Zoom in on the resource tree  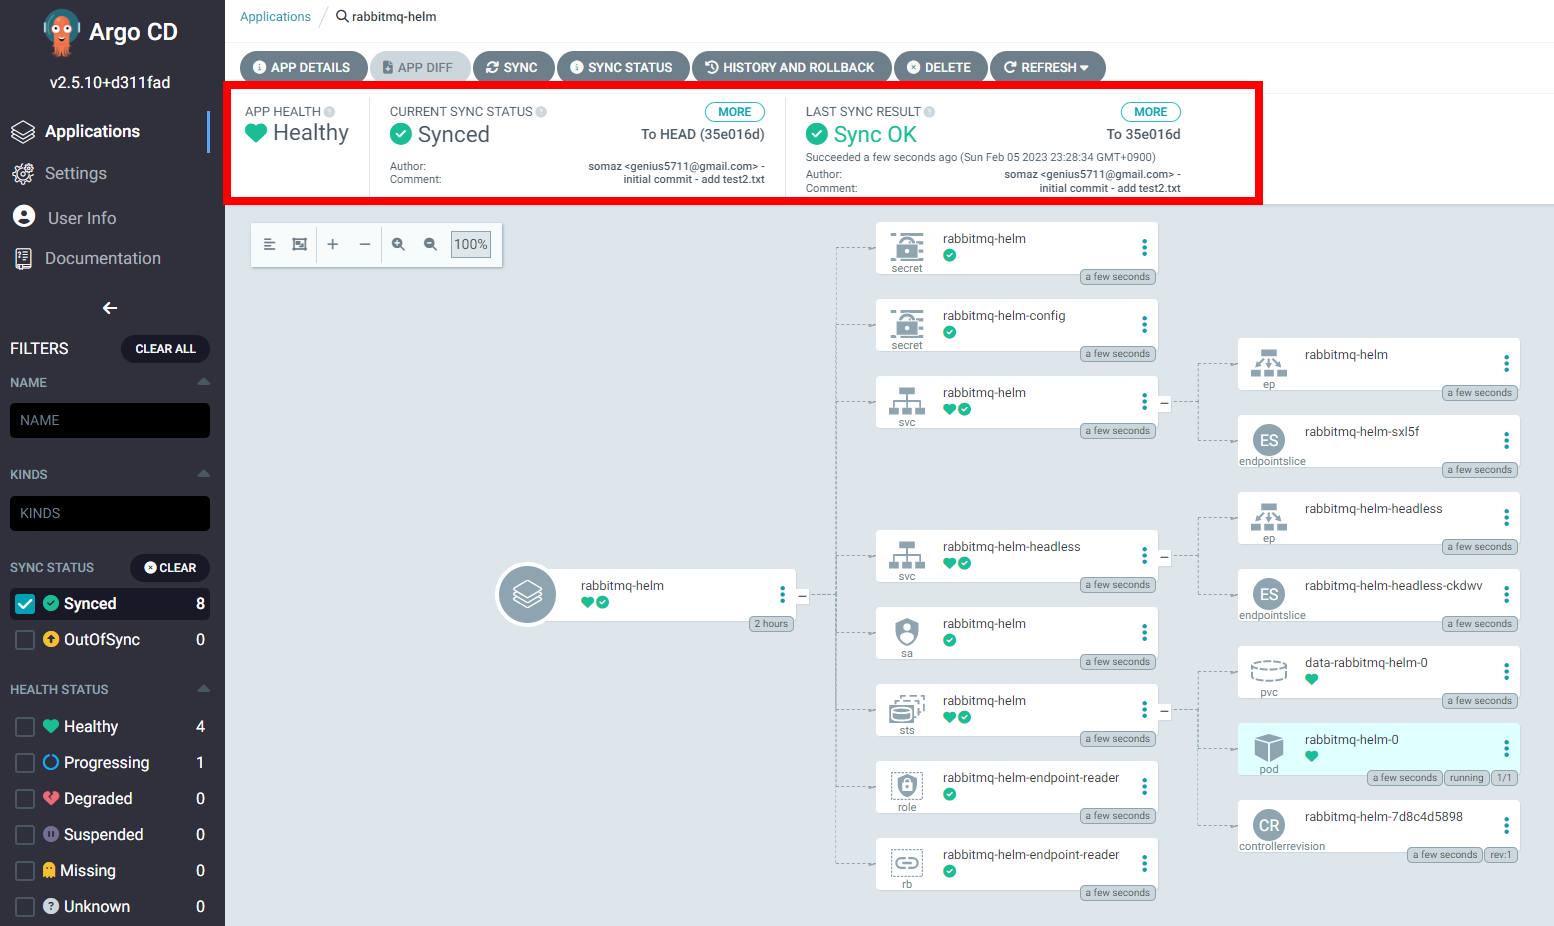pos(398,244)
